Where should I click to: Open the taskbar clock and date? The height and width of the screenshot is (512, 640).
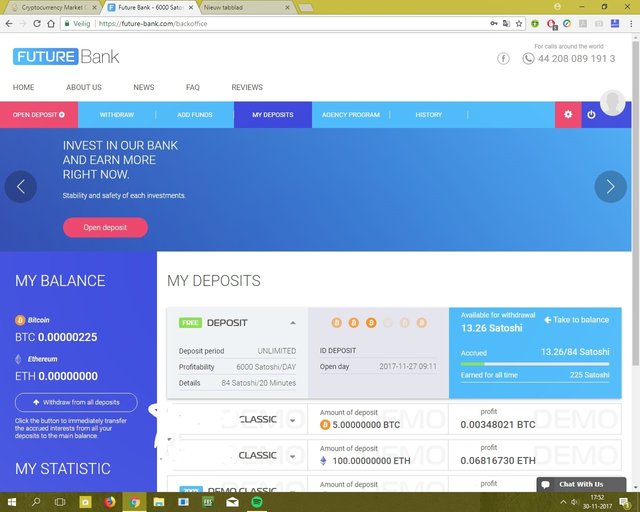coord(597,502)
